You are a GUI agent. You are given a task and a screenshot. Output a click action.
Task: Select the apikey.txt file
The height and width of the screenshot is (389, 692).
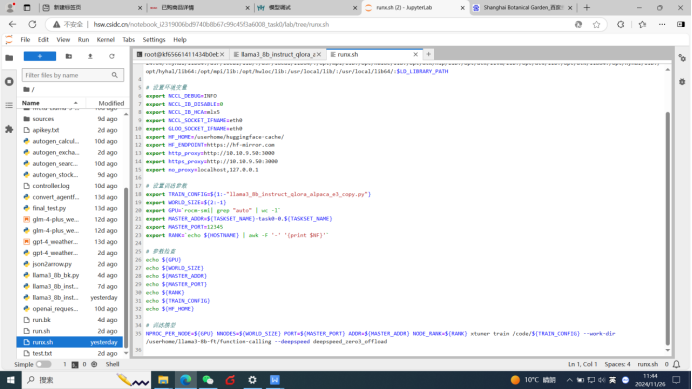[70, 130]
